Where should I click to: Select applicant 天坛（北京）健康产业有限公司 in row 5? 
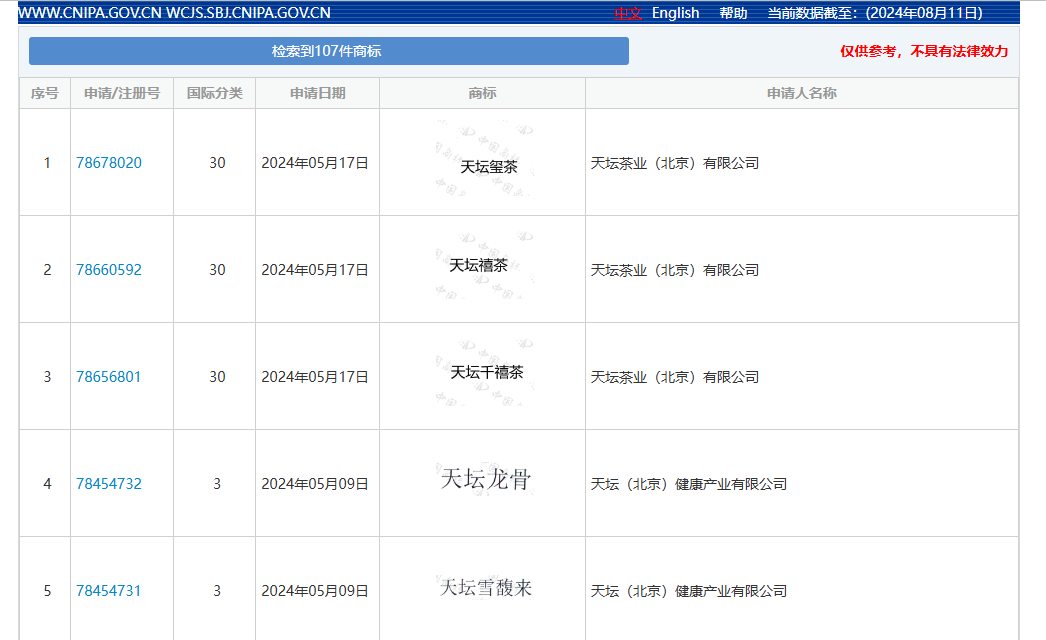[689, 591]
